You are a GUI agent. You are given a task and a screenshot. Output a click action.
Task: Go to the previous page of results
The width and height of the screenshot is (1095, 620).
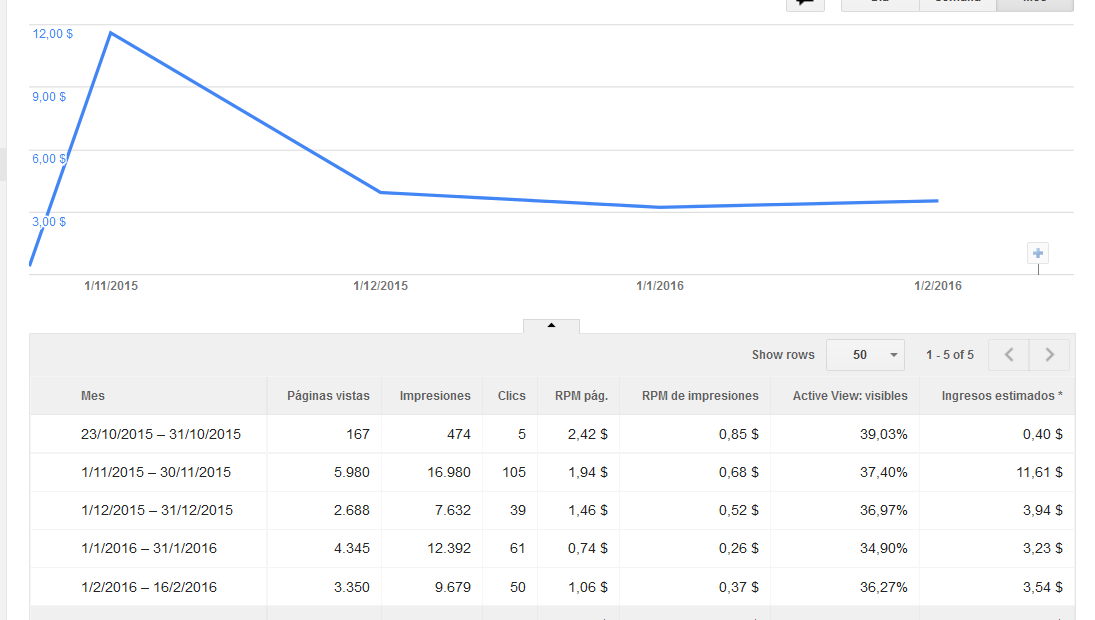click(1009, 355)
